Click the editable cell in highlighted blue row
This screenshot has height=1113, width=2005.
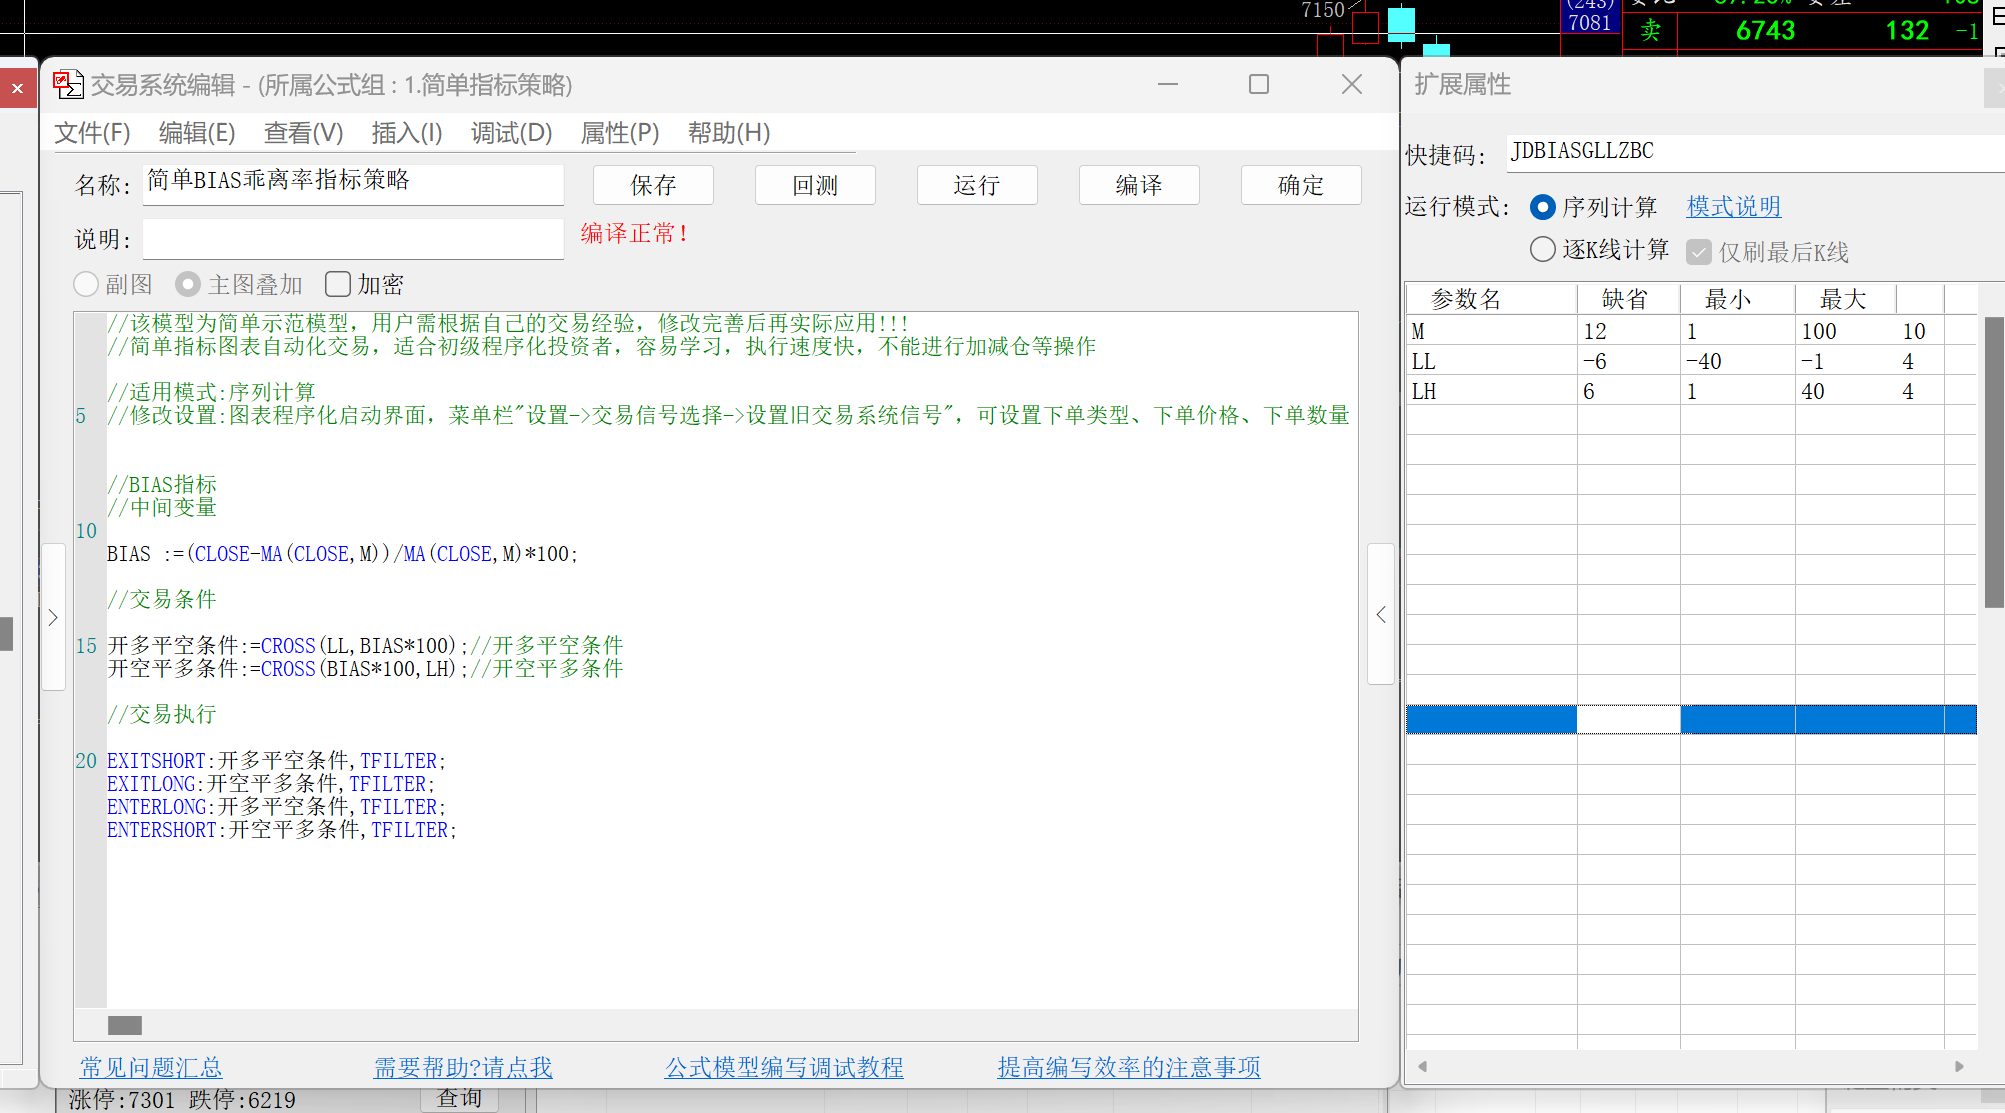(1629, 719)
